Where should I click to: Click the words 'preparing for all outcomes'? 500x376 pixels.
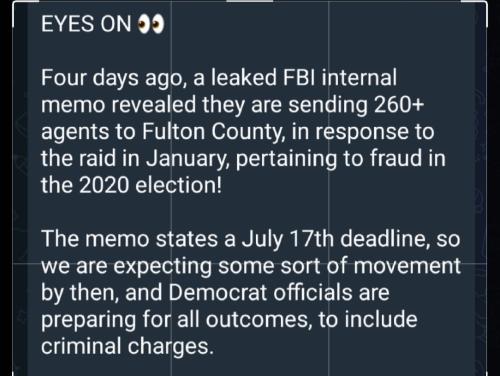point(177,320)
